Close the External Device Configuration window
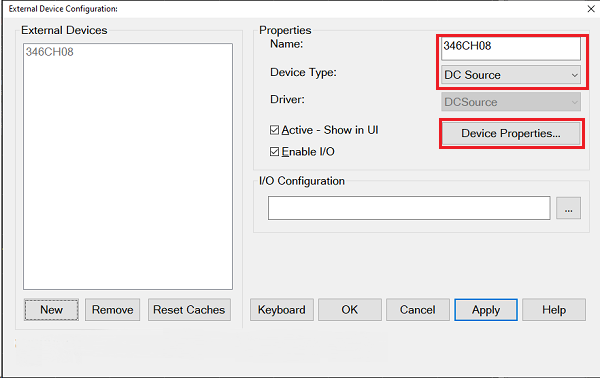 point(591,8)
